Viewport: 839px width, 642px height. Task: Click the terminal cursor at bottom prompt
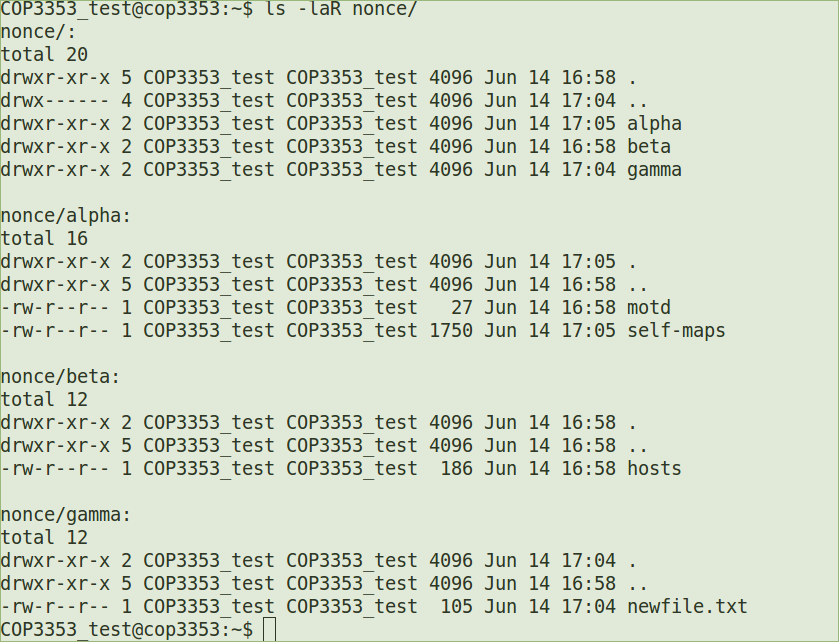pyautogui.click(x=268, y=630)
